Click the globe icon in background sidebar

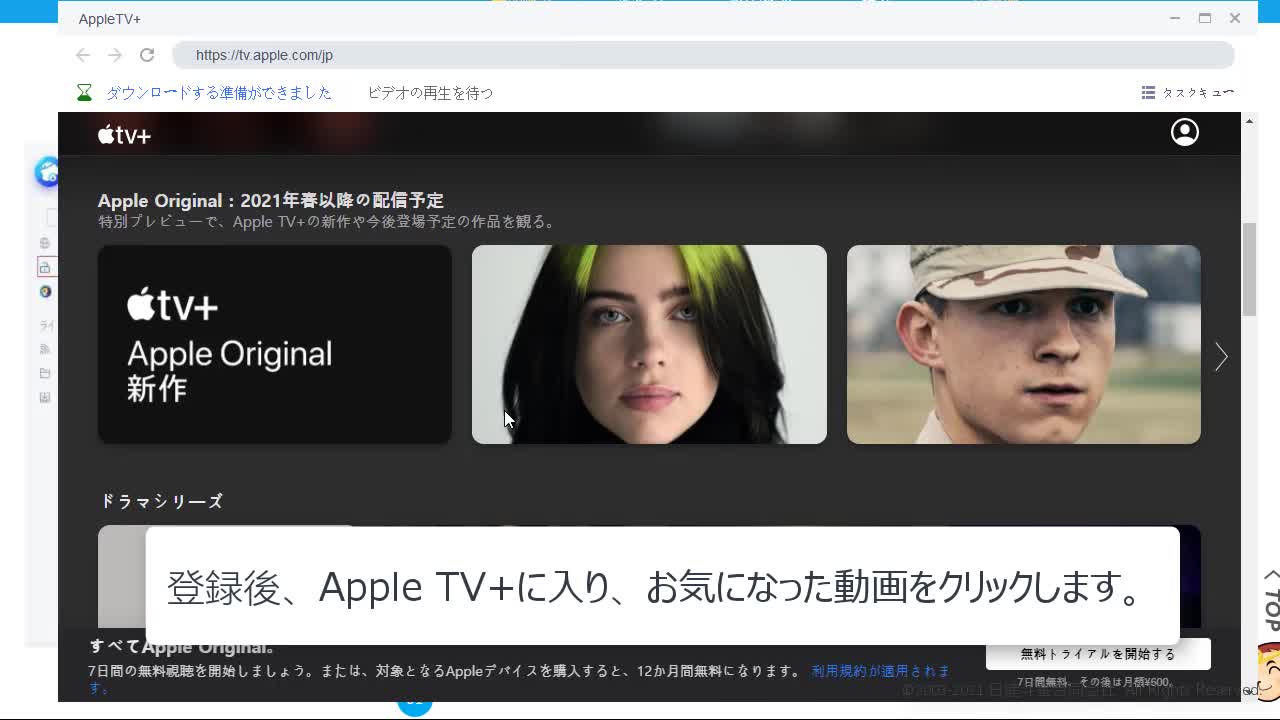click(x=44, y=243)
